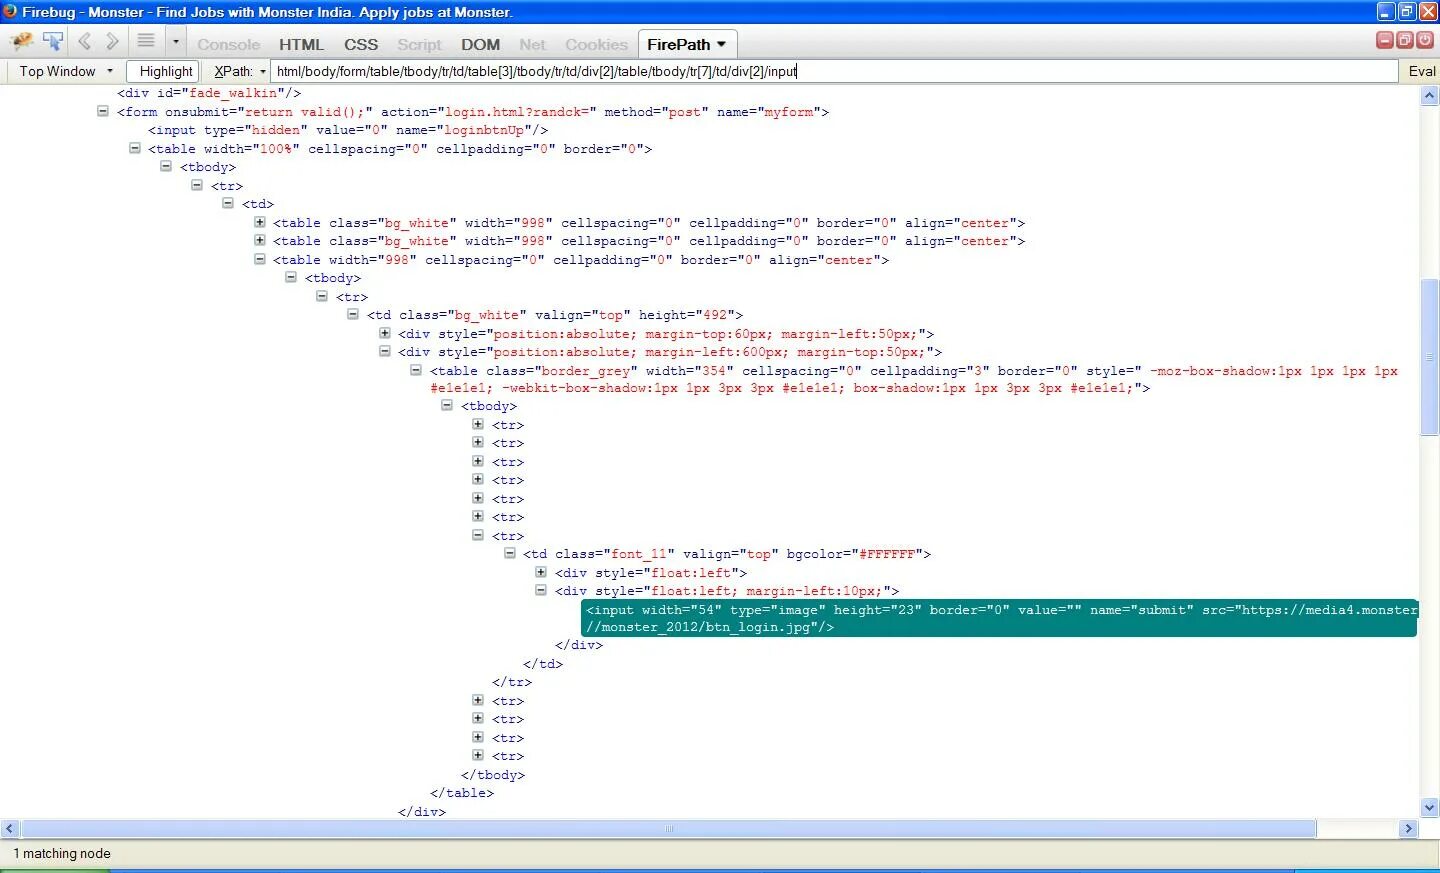Click the Firefox icon in title bar
Viewport: 1440px width, 873px height.
click(10, 12)
